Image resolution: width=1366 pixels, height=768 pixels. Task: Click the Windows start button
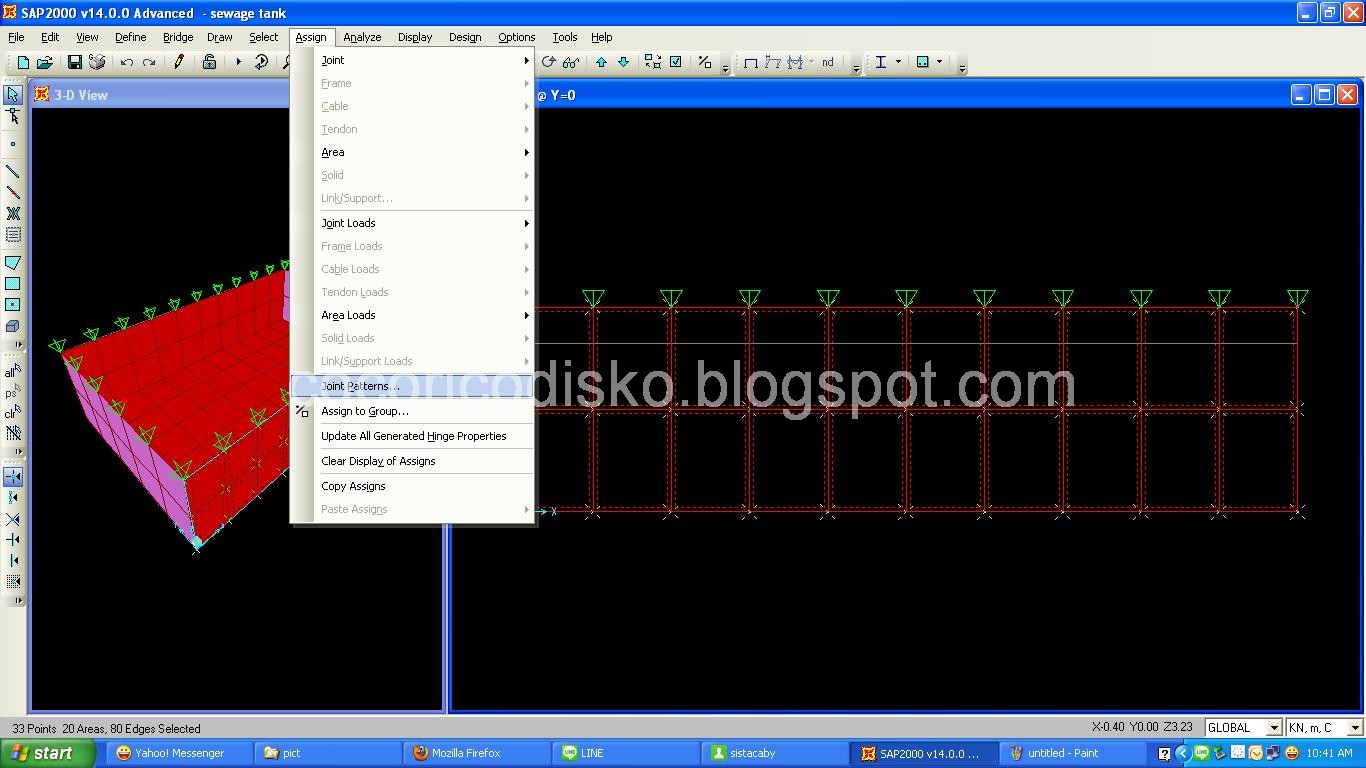[x=47, y=753]
